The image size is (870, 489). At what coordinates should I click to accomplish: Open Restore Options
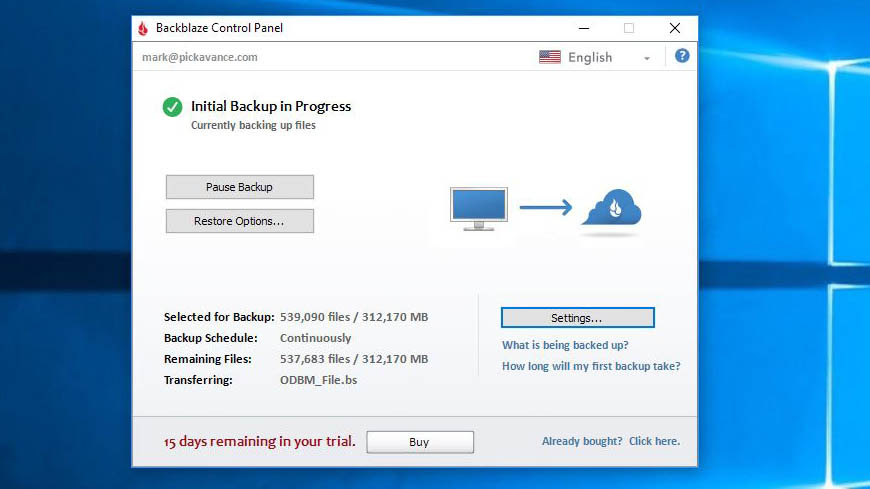tap(240, 221)
